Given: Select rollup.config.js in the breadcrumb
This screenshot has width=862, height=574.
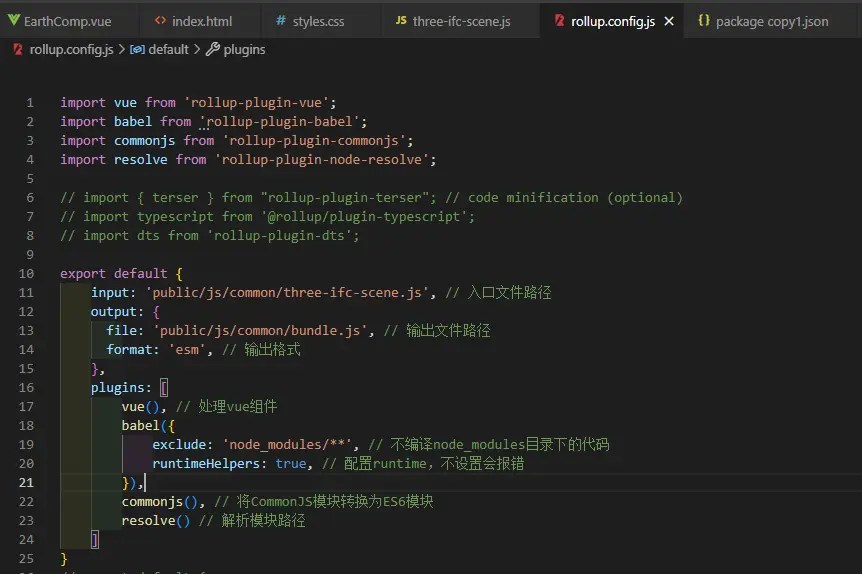Looking at the screenshot, I should [71, 49].
